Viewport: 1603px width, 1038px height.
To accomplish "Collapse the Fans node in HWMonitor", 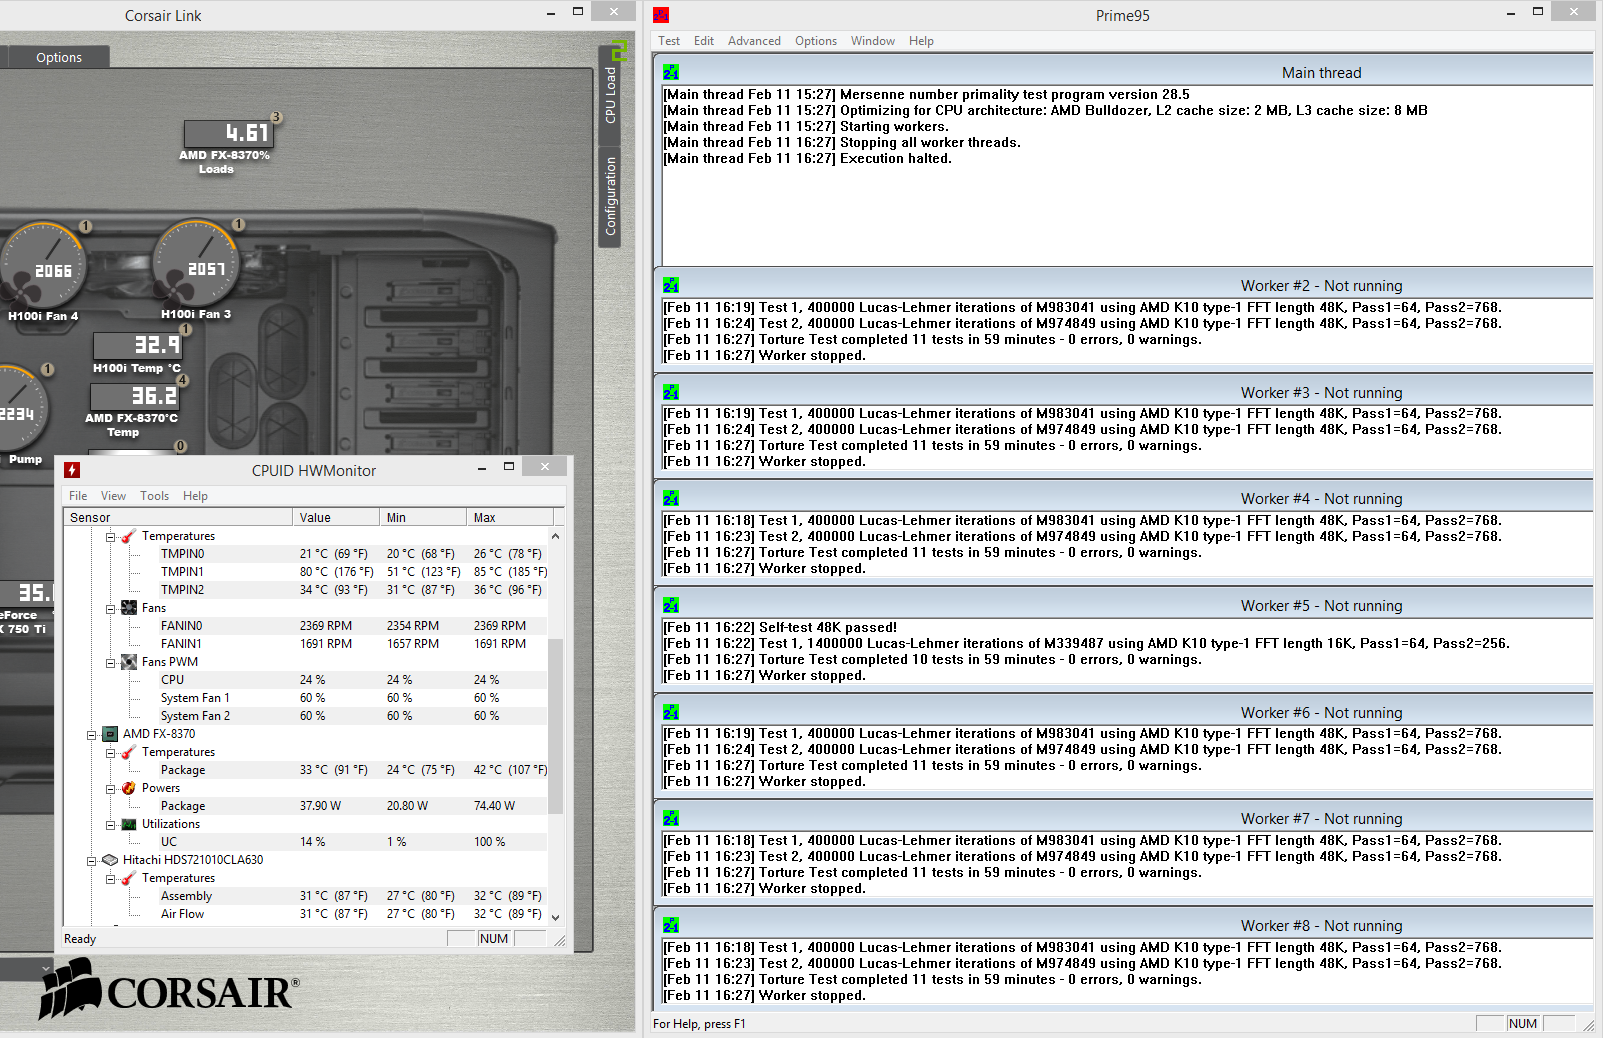I will [111, 608].
